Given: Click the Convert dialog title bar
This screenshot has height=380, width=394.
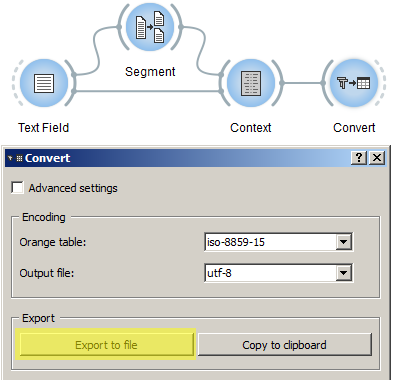Looking at the screenshot, I should [x=195, y=158].
